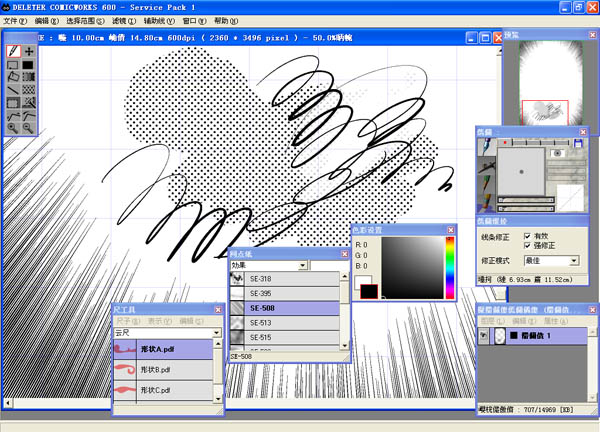This screenshot has width=600, height=432.
Task: Toggle eye visibility of layer 1
Action: pos(485,338)
